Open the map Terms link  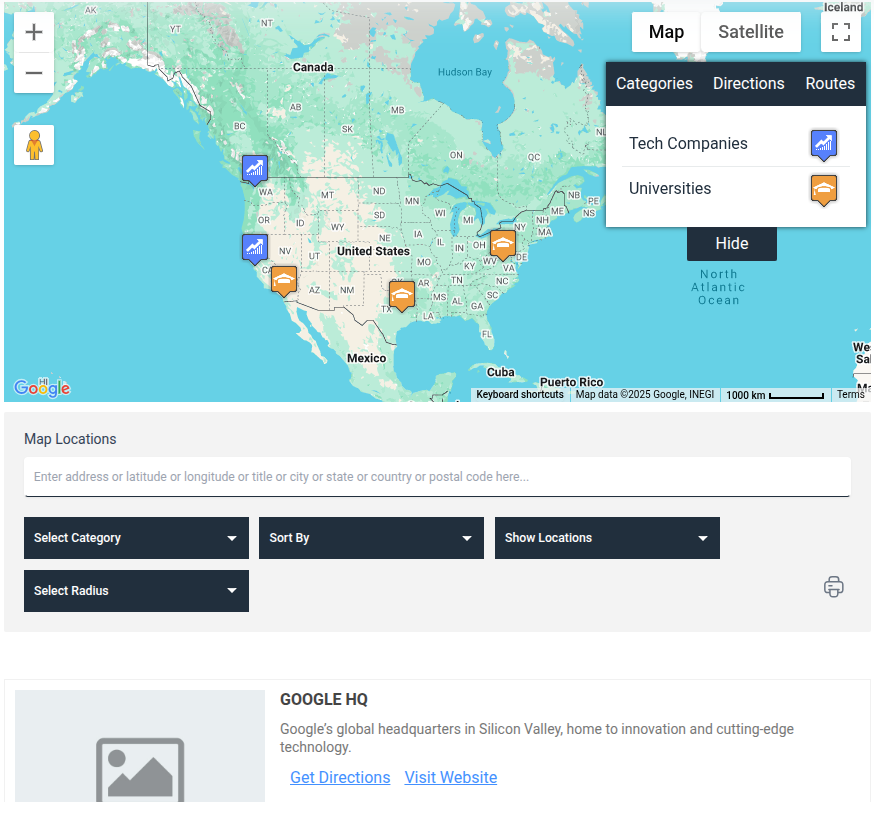pyautogui.click(x=850, y=395)
